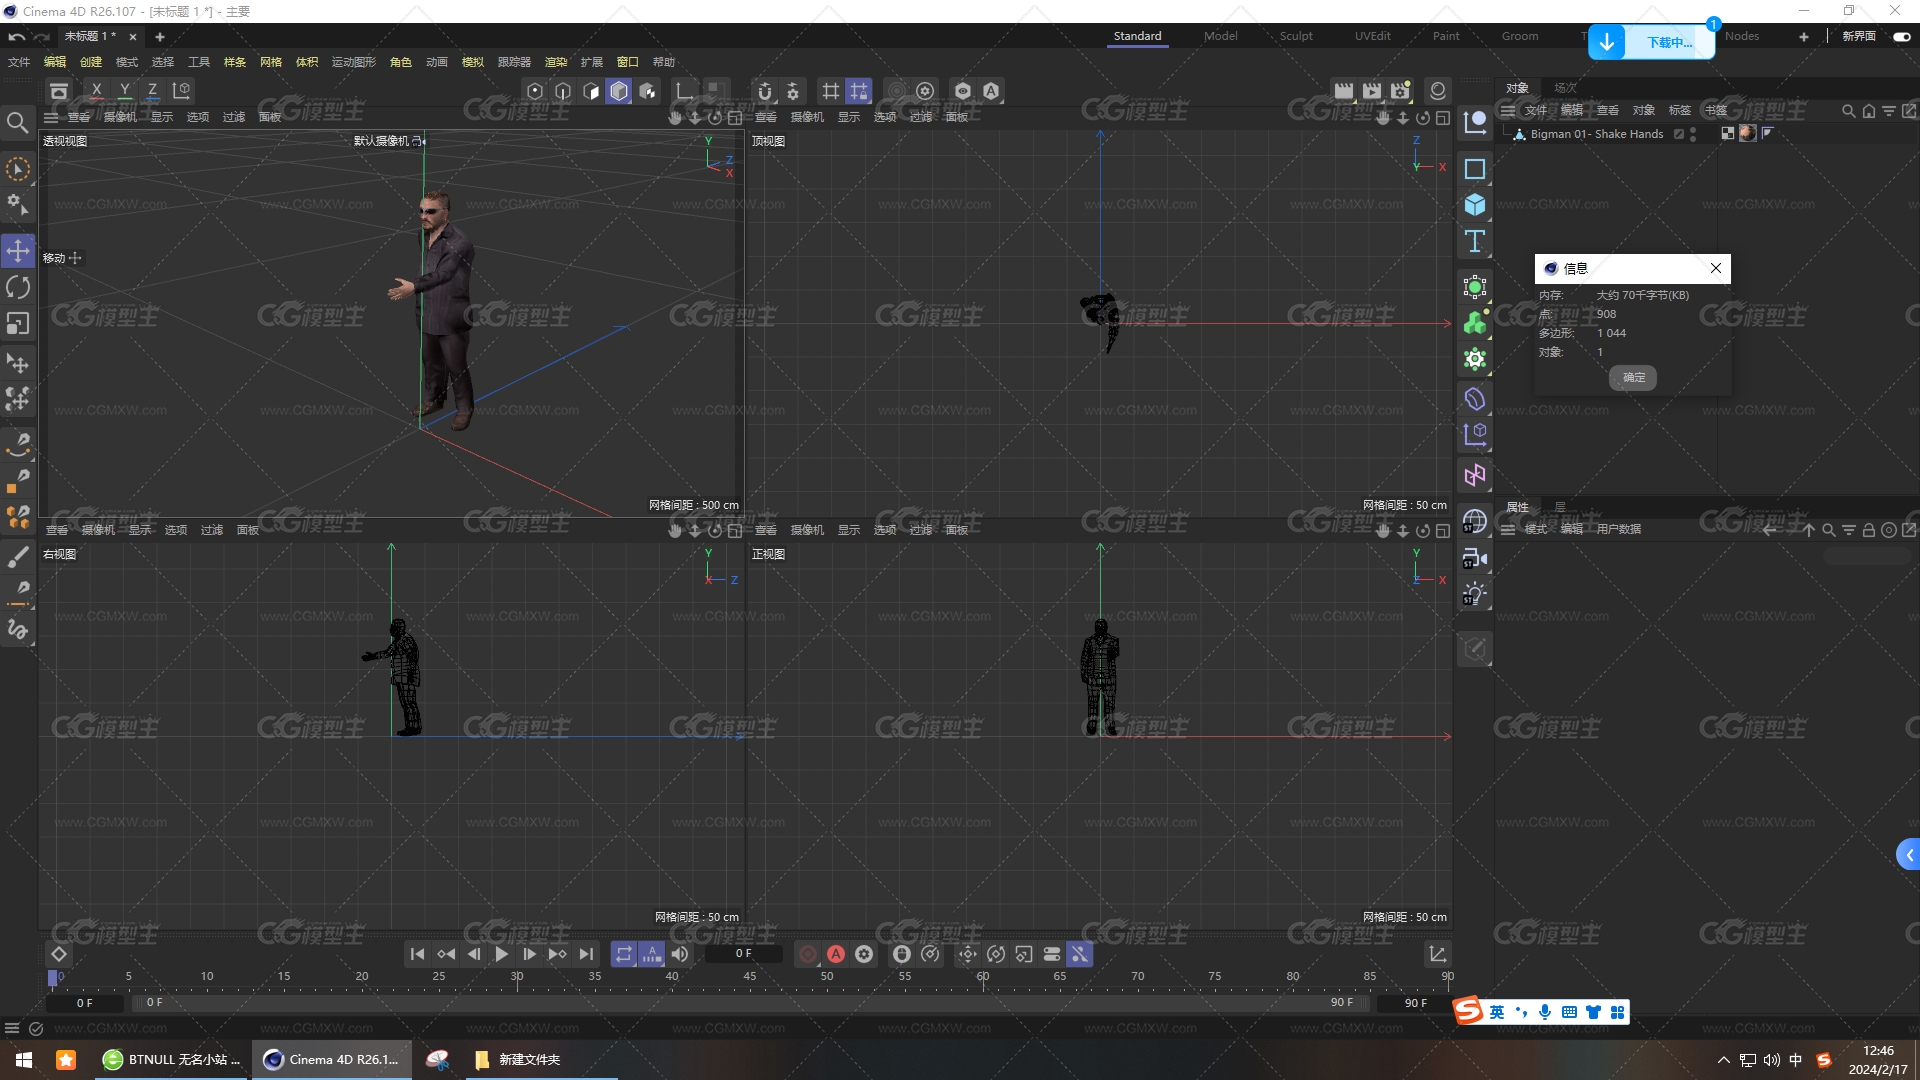Add a light object

[1475, 594]
